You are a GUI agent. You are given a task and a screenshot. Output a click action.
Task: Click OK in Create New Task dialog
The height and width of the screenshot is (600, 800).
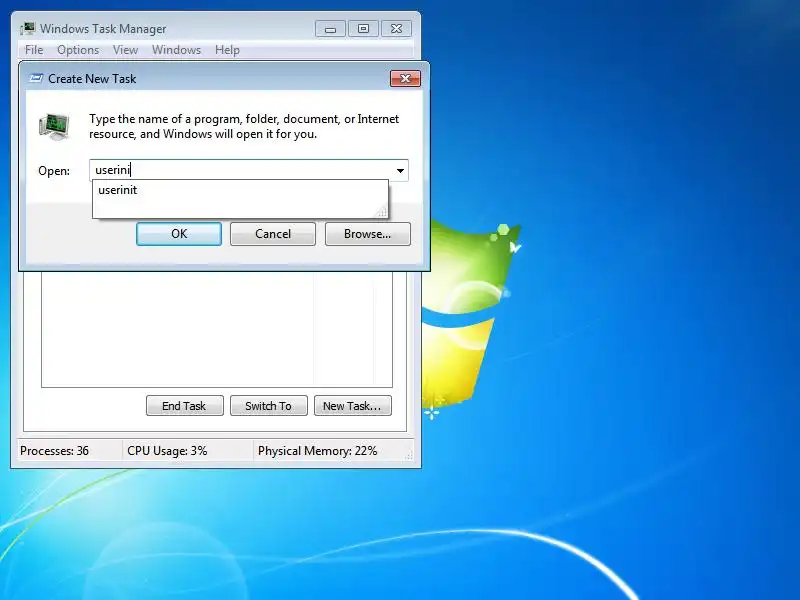pos(179,234)
